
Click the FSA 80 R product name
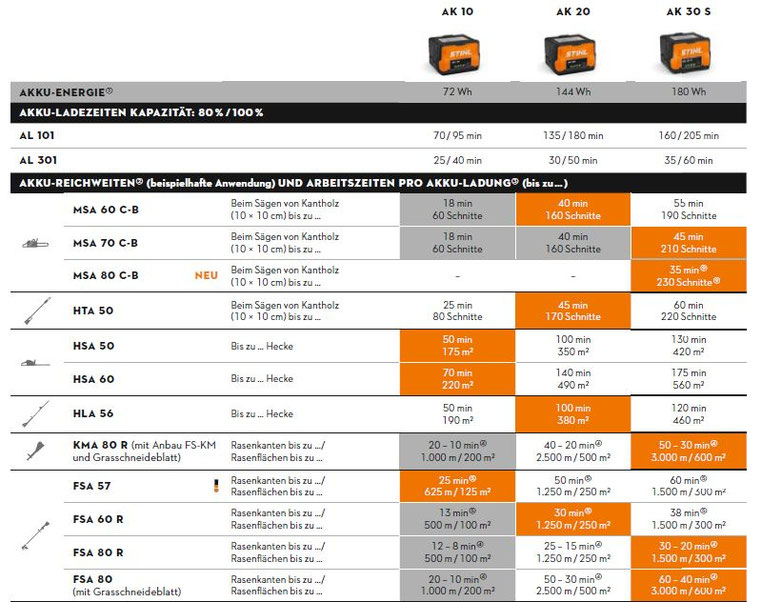click(98, 552)
